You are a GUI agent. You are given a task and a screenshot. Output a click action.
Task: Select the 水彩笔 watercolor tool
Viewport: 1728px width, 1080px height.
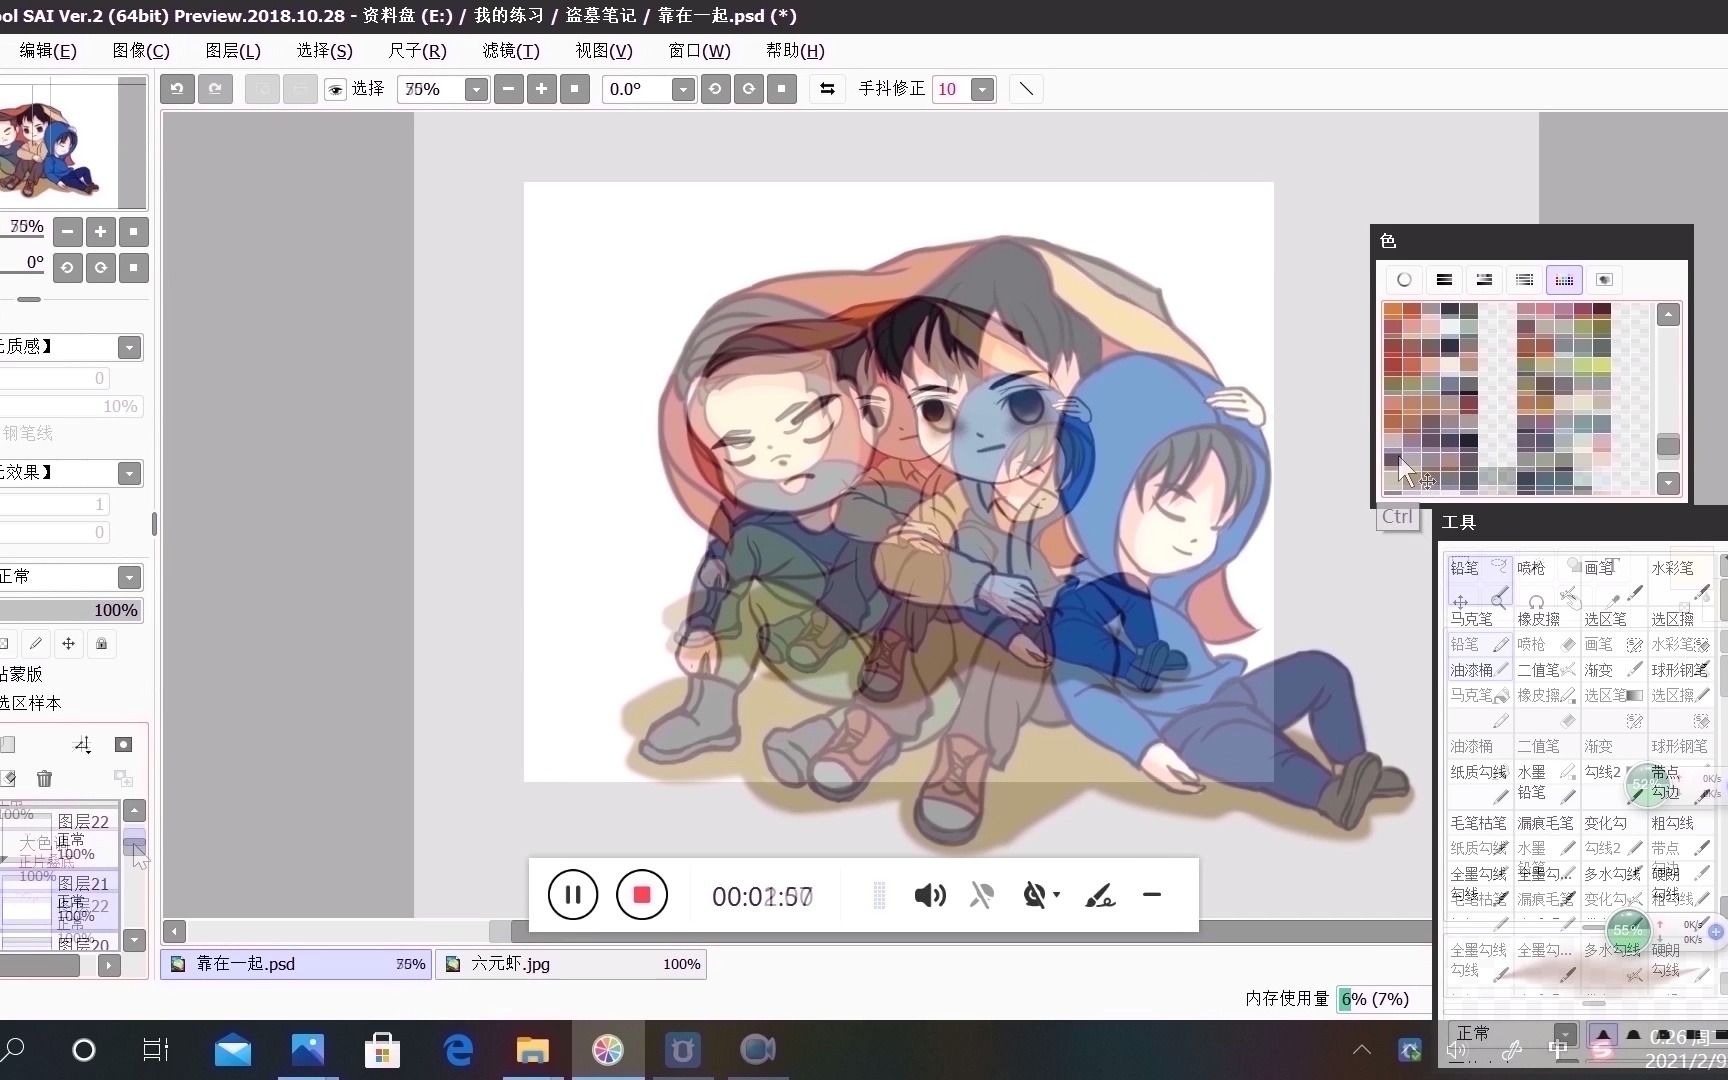pos(1679,581)
